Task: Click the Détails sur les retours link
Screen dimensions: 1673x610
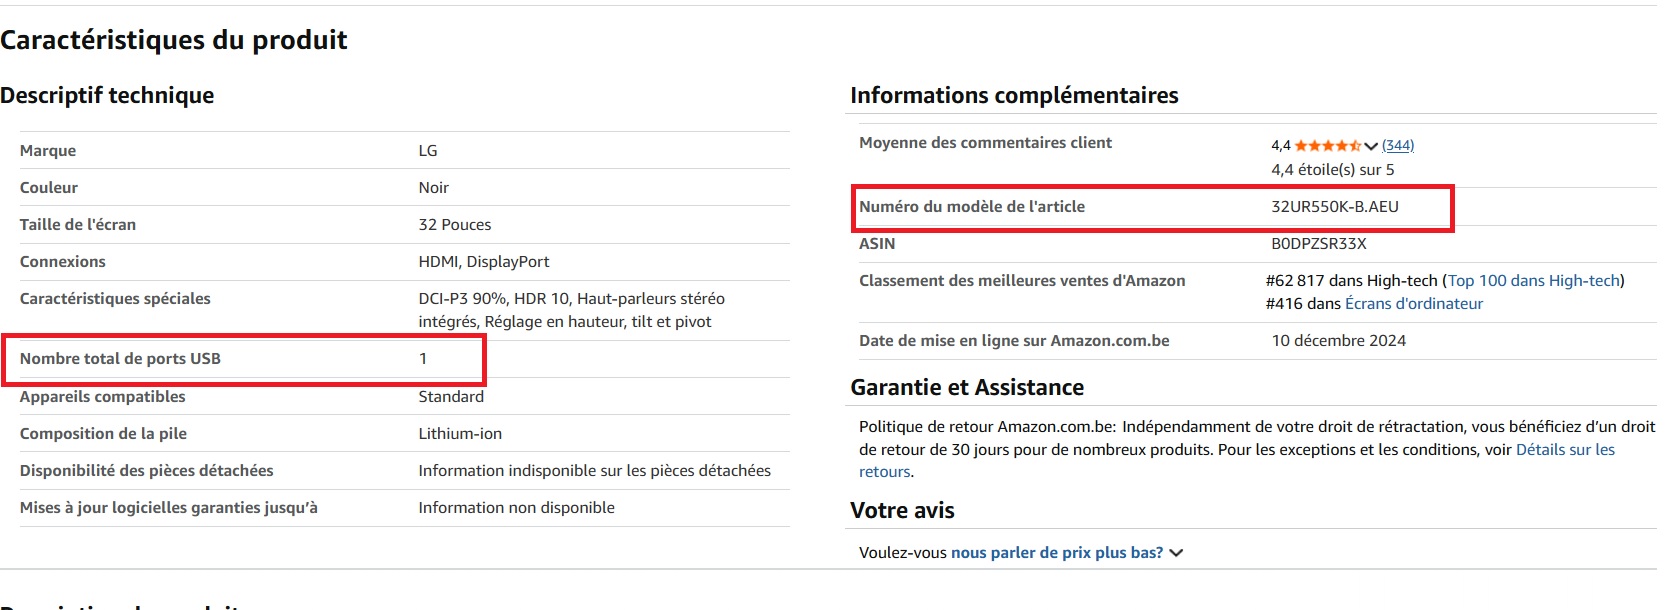Action: [x=1566, y=449]
